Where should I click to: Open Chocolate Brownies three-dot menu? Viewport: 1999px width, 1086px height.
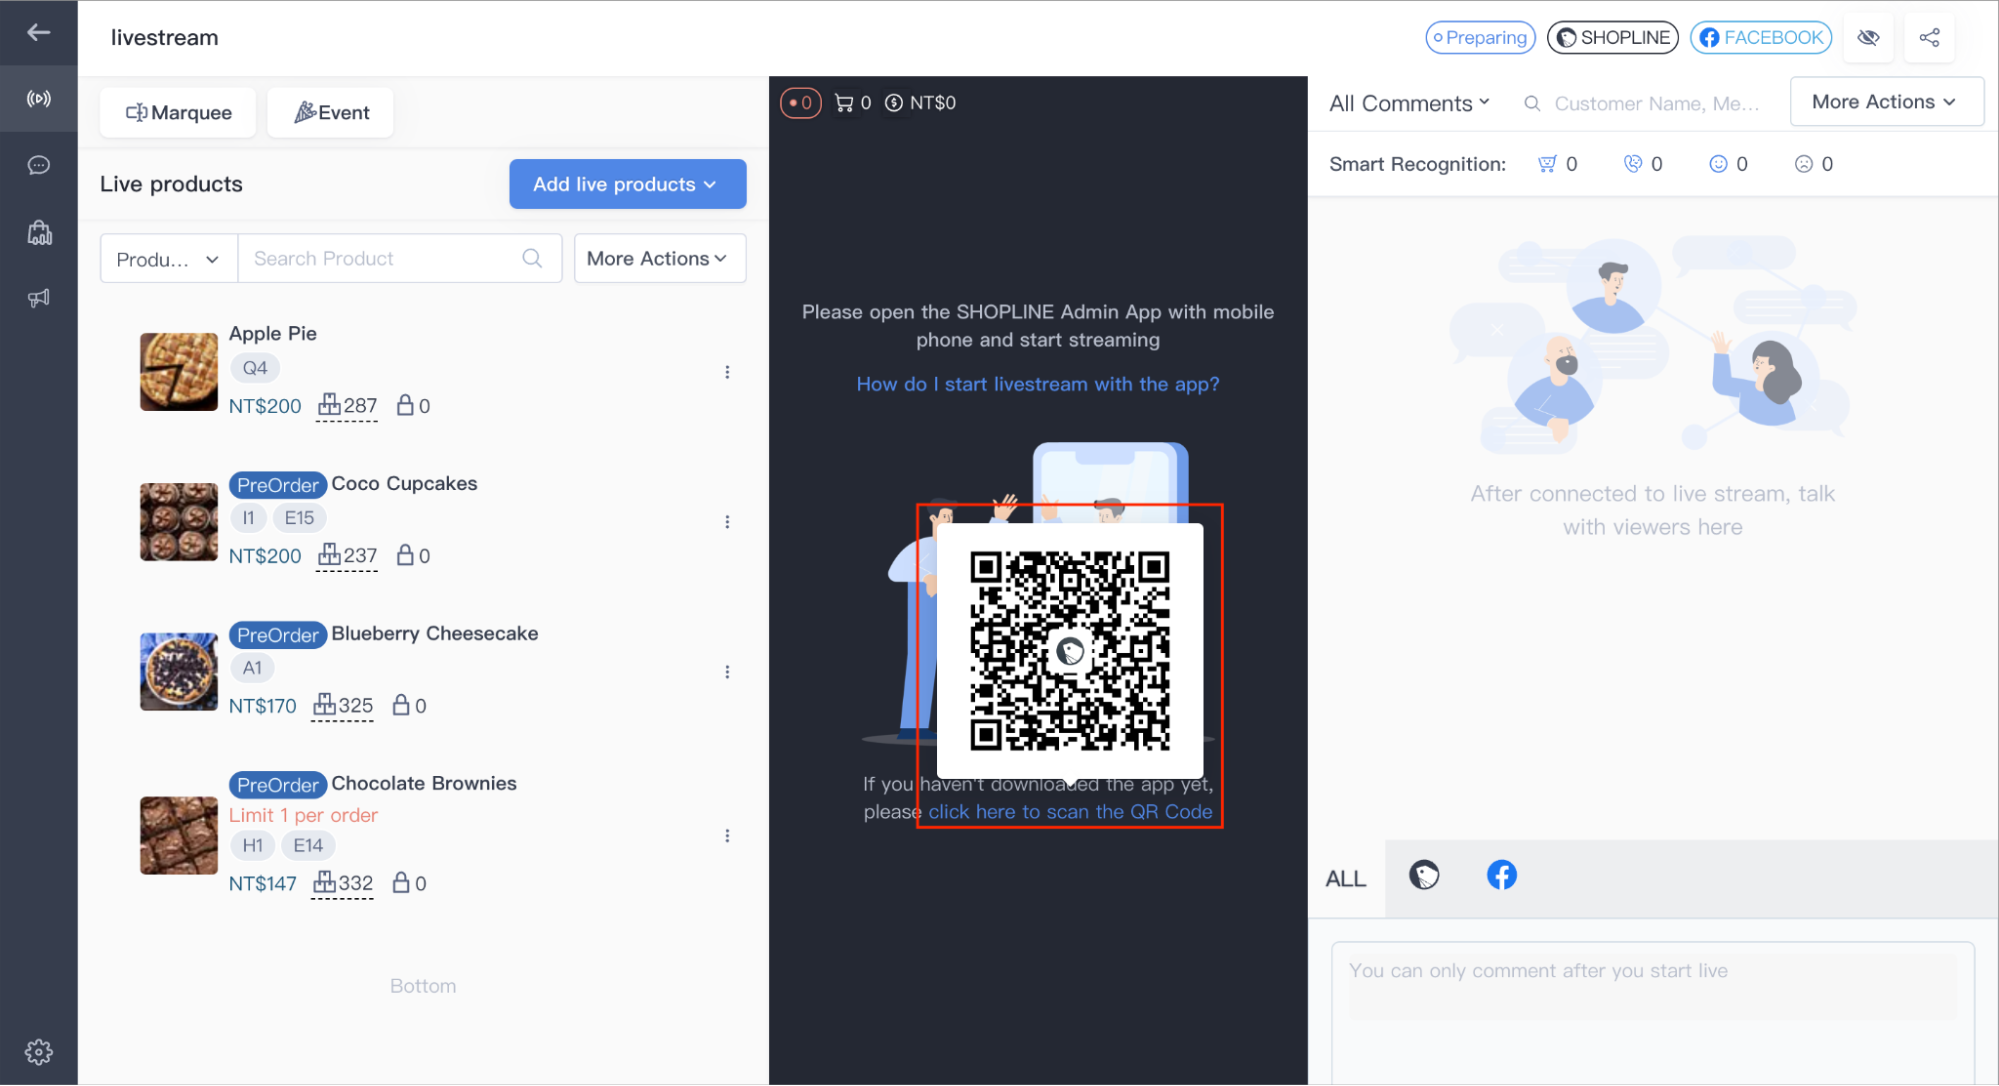click(727, 836)
